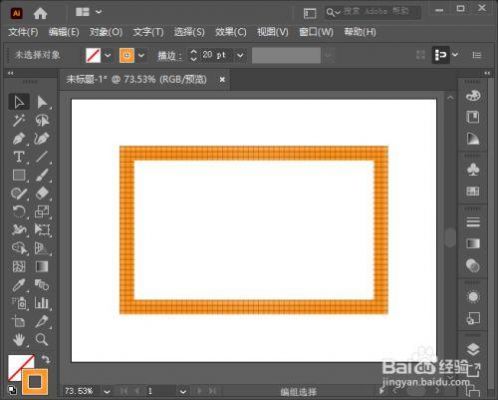Select the Zoom tool
Image resolution: width=498 pixels, height=400 pixels.
(42, 340)
